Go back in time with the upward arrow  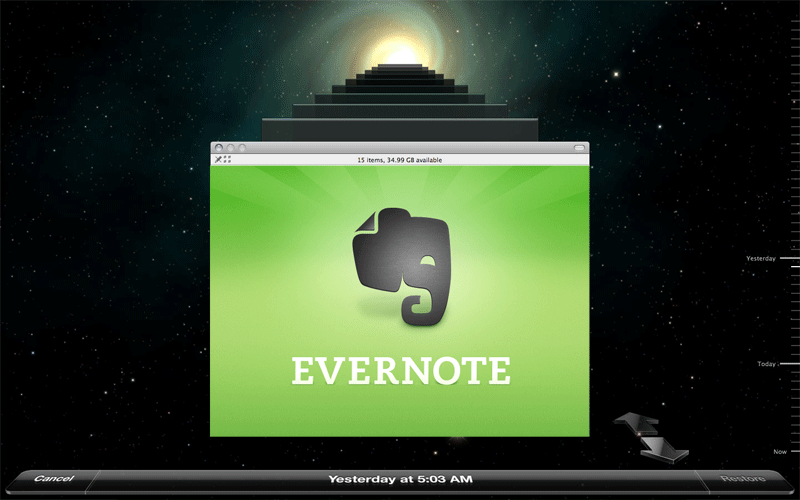click(636, 423)
